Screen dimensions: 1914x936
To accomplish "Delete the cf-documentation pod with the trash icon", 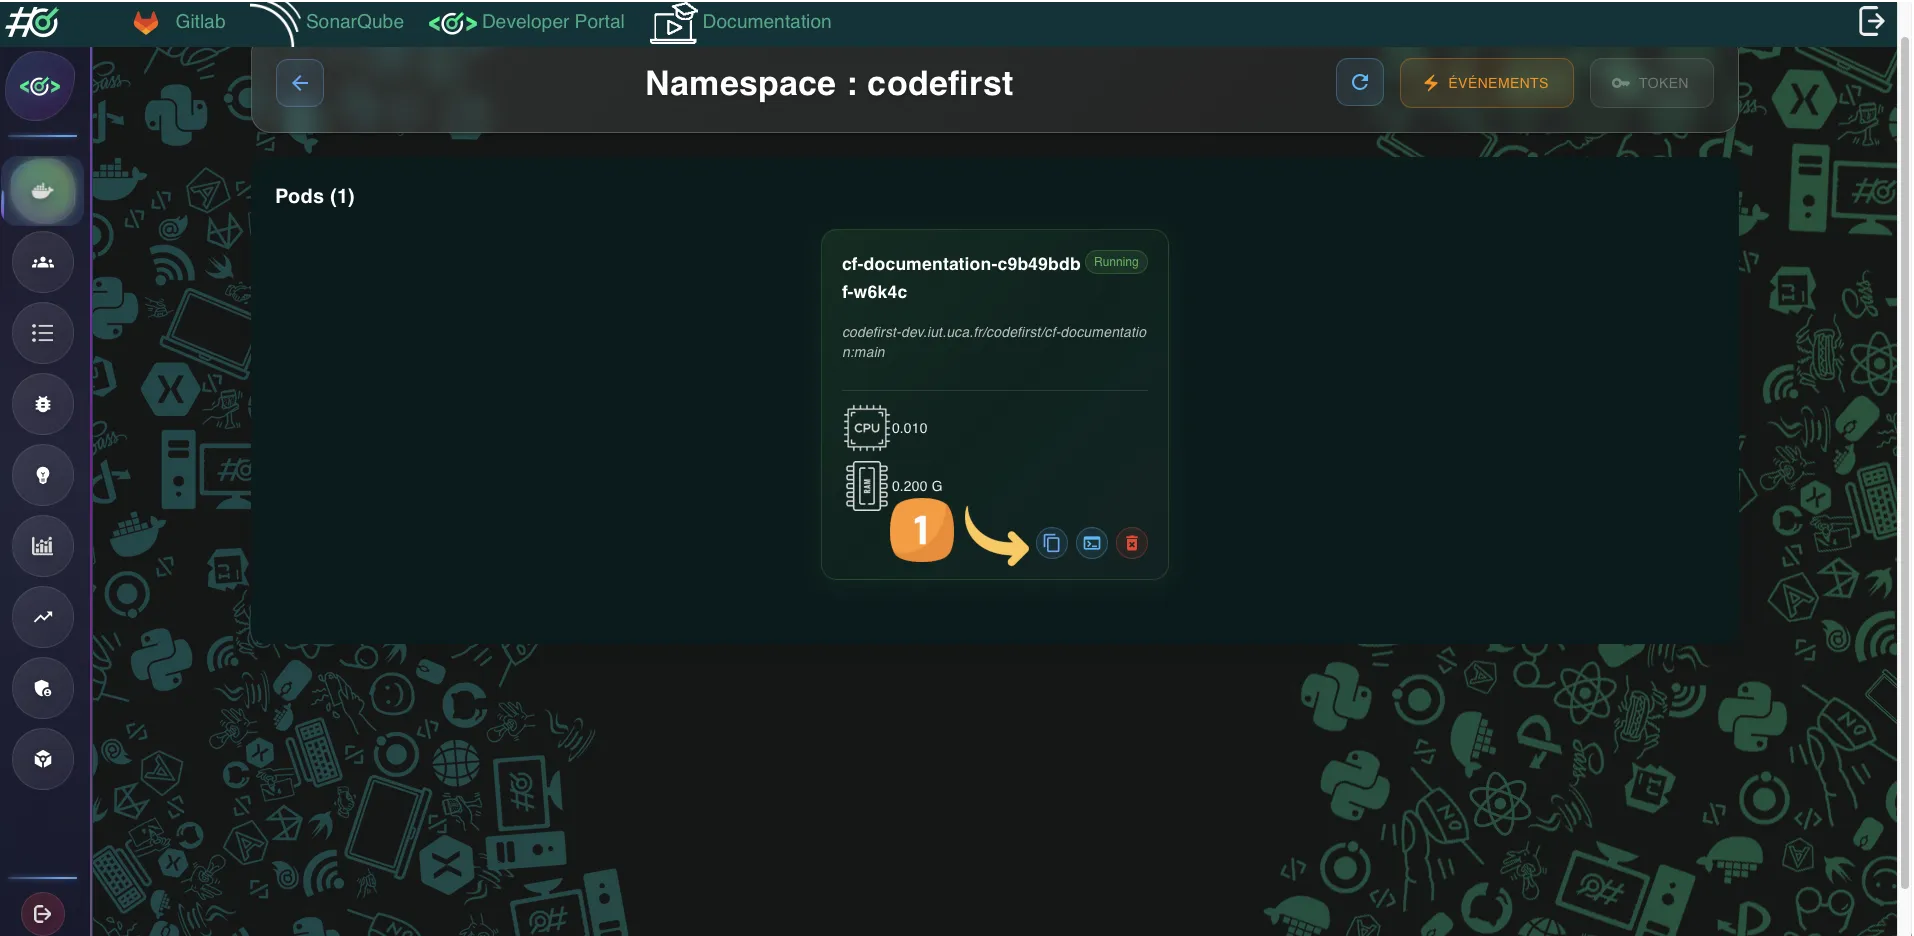I will pyautogui.click(x=1132, y=543).
